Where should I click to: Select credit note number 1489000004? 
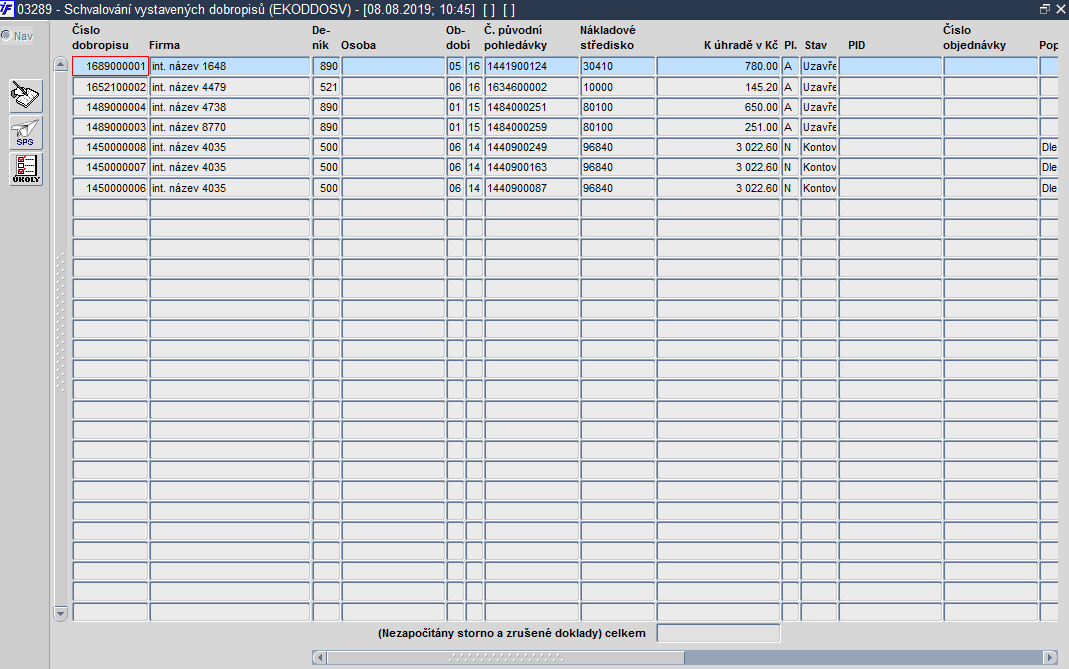tap(110, 107)
